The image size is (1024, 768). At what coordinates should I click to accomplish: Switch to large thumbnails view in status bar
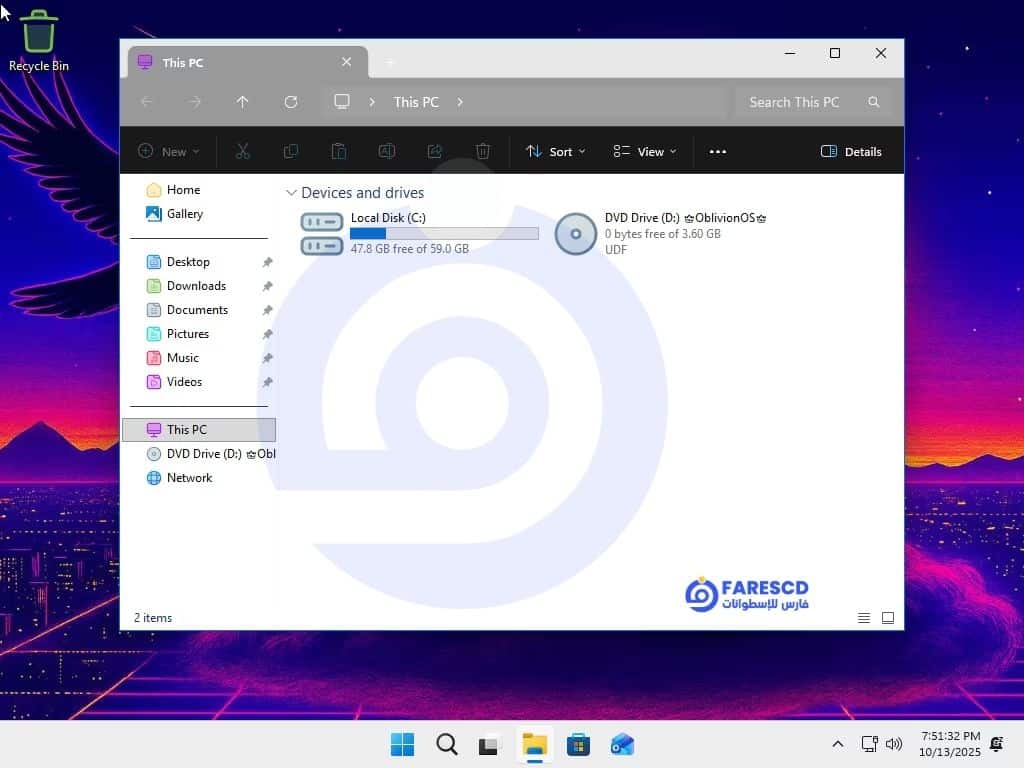[x=888, y=618]
